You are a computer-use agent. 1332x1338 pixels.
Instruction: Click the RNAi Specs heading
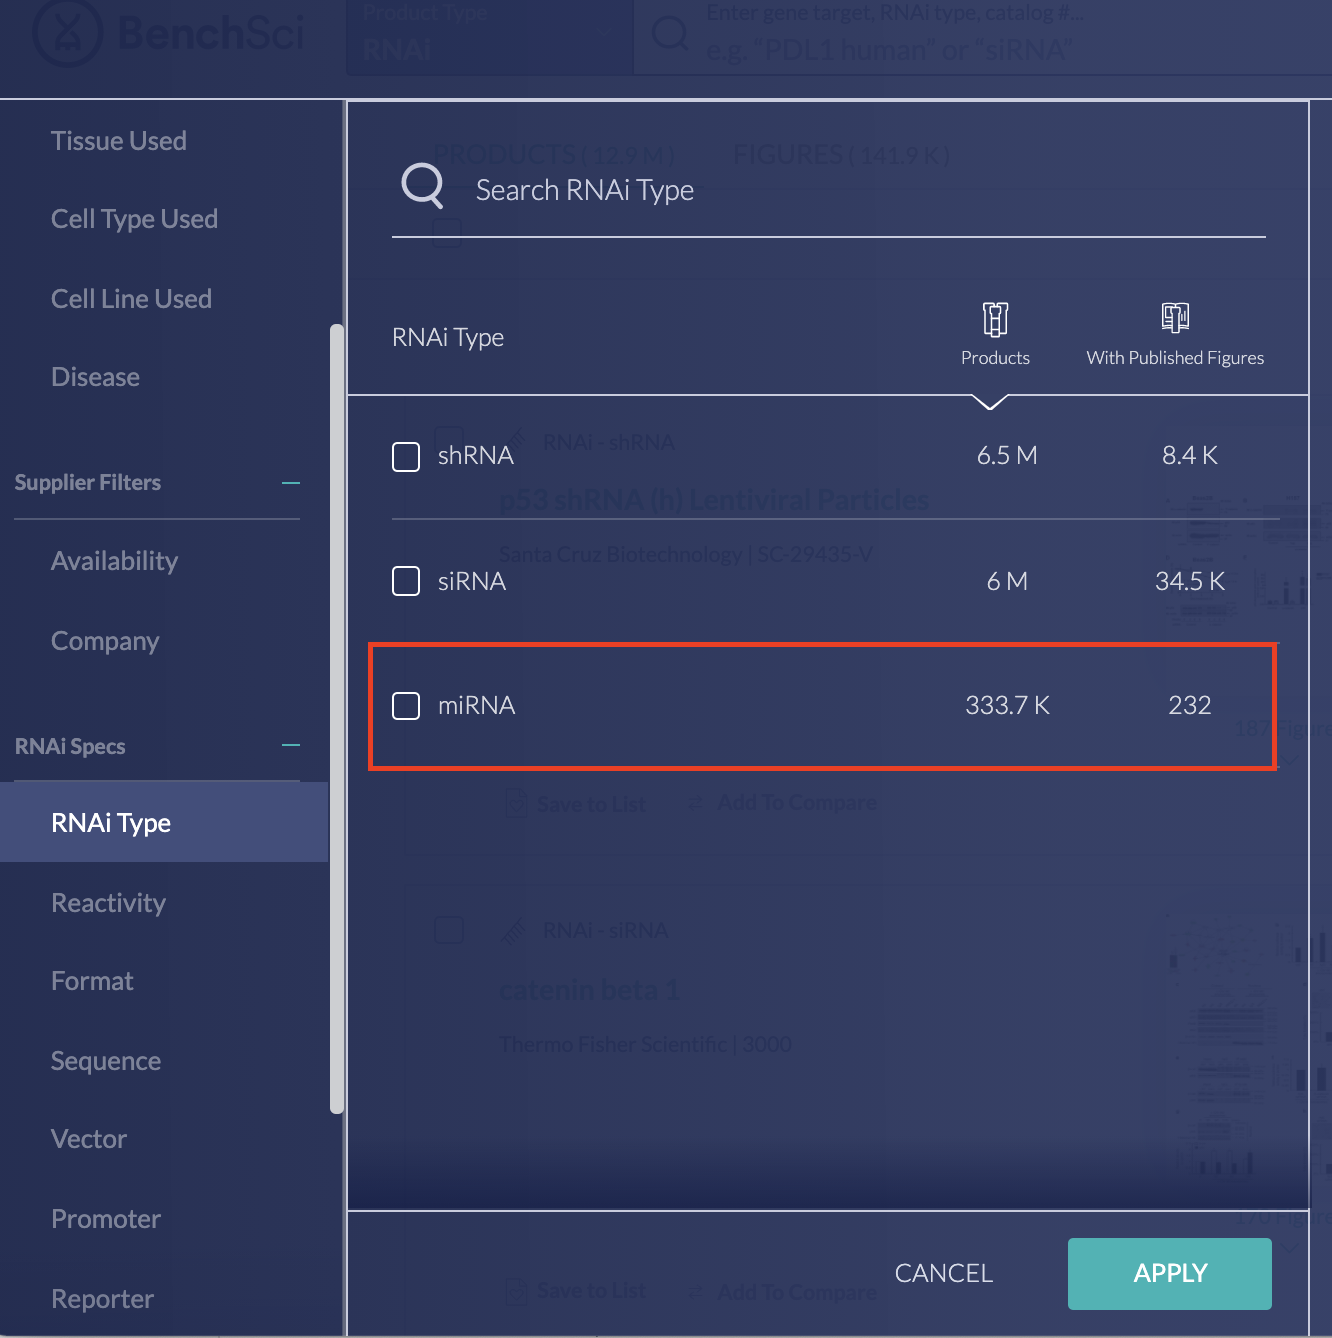[x=70, y=747]
